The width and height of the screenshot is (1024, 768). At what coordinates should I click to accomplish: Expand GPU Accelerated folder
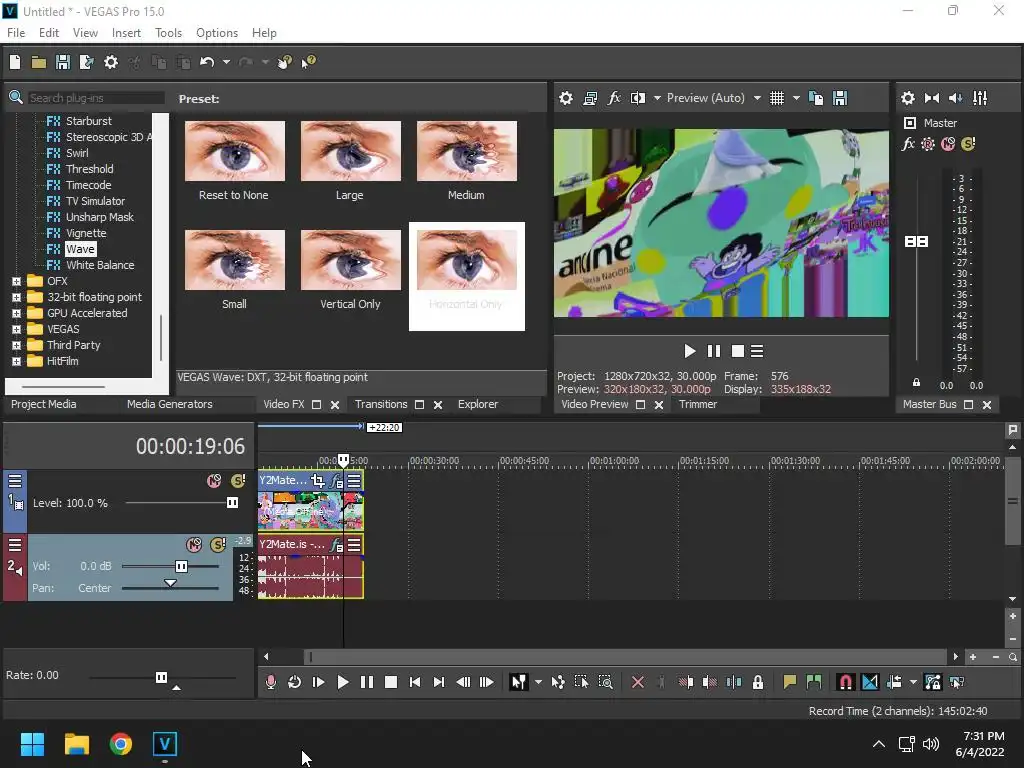pyautogui.click(x=16, y=313)
